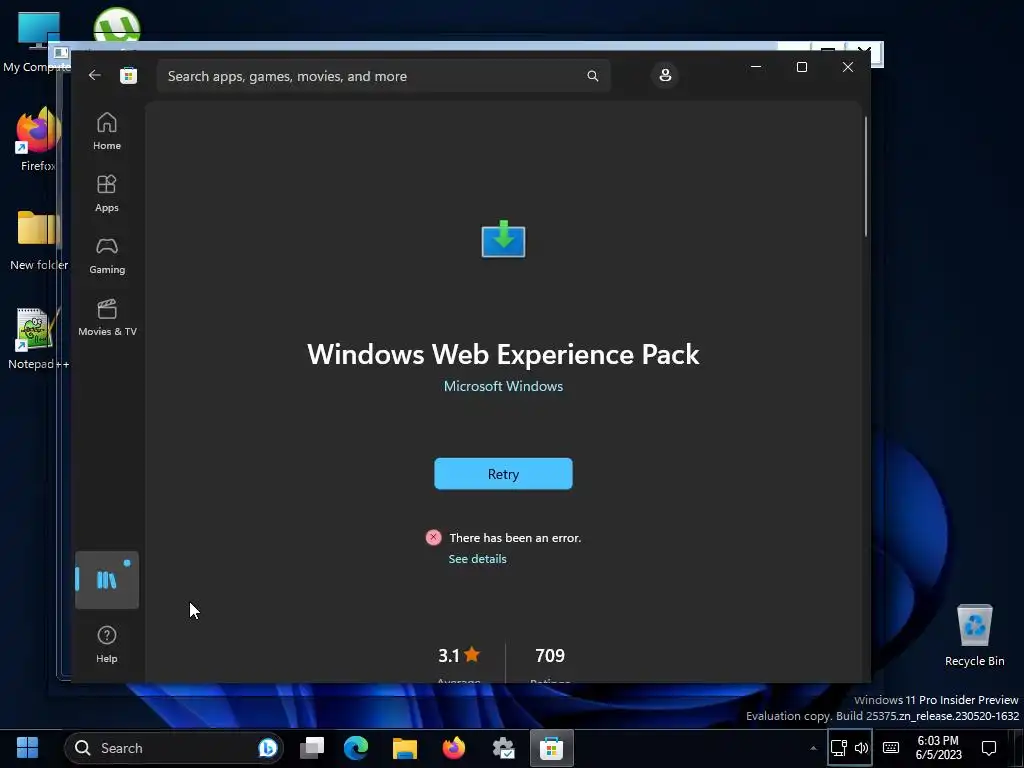The image size is (1024, 768).
Task: Click the taskbar Search box
Action: pyautogui.click(x=174, y=748)
